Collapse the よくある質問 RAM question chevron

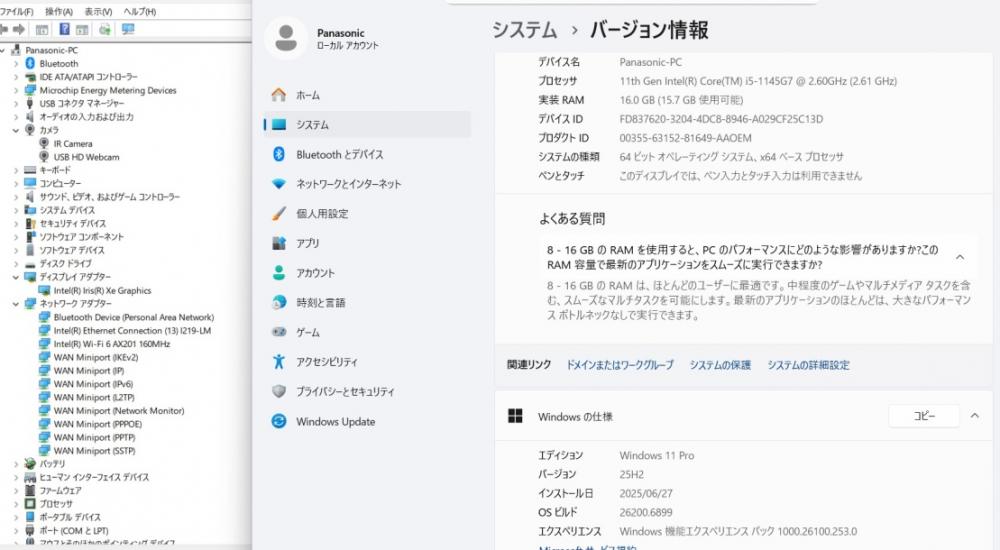960,257
